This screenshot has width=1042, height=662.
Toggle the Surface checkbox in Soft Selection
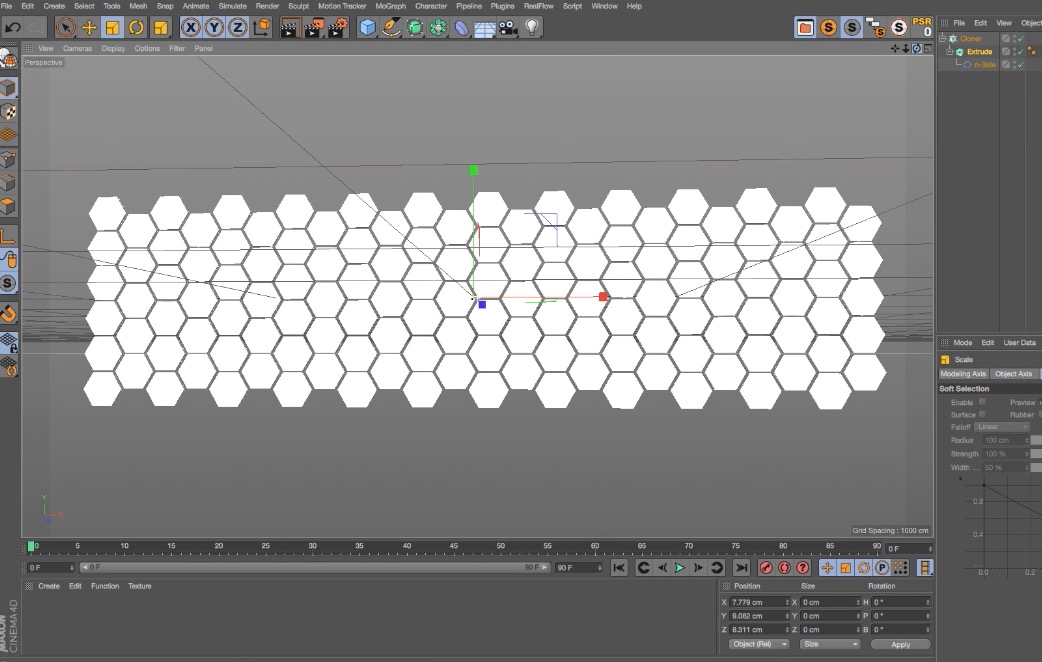(983, 414)
